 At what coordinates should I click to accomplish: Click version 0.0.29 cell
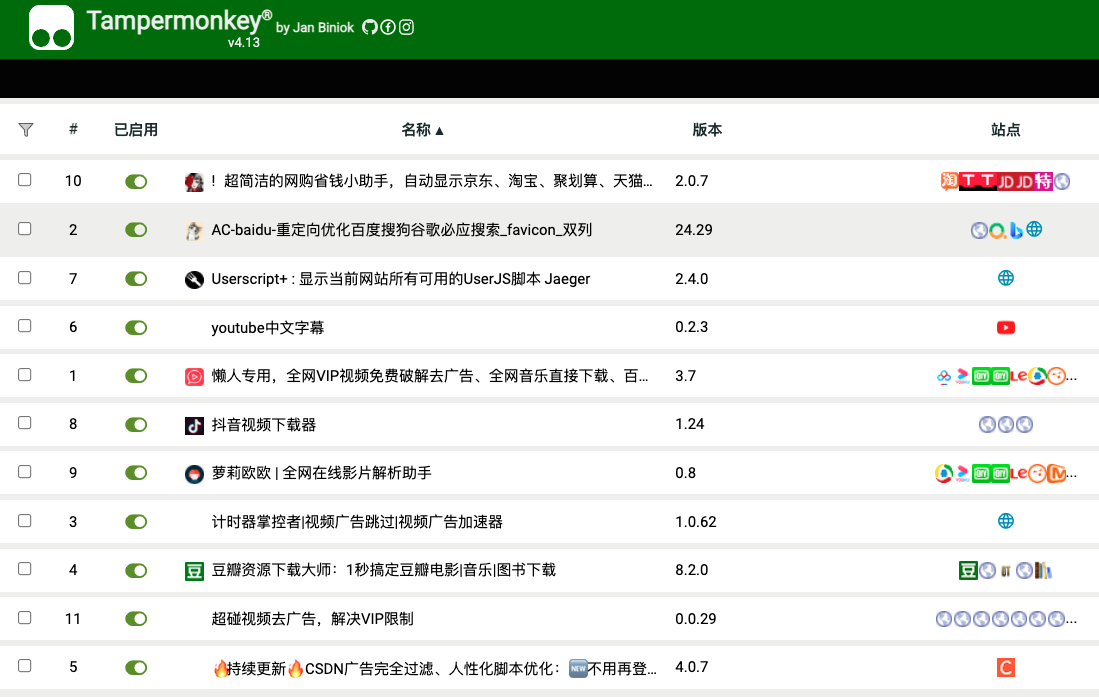[696, 618]
